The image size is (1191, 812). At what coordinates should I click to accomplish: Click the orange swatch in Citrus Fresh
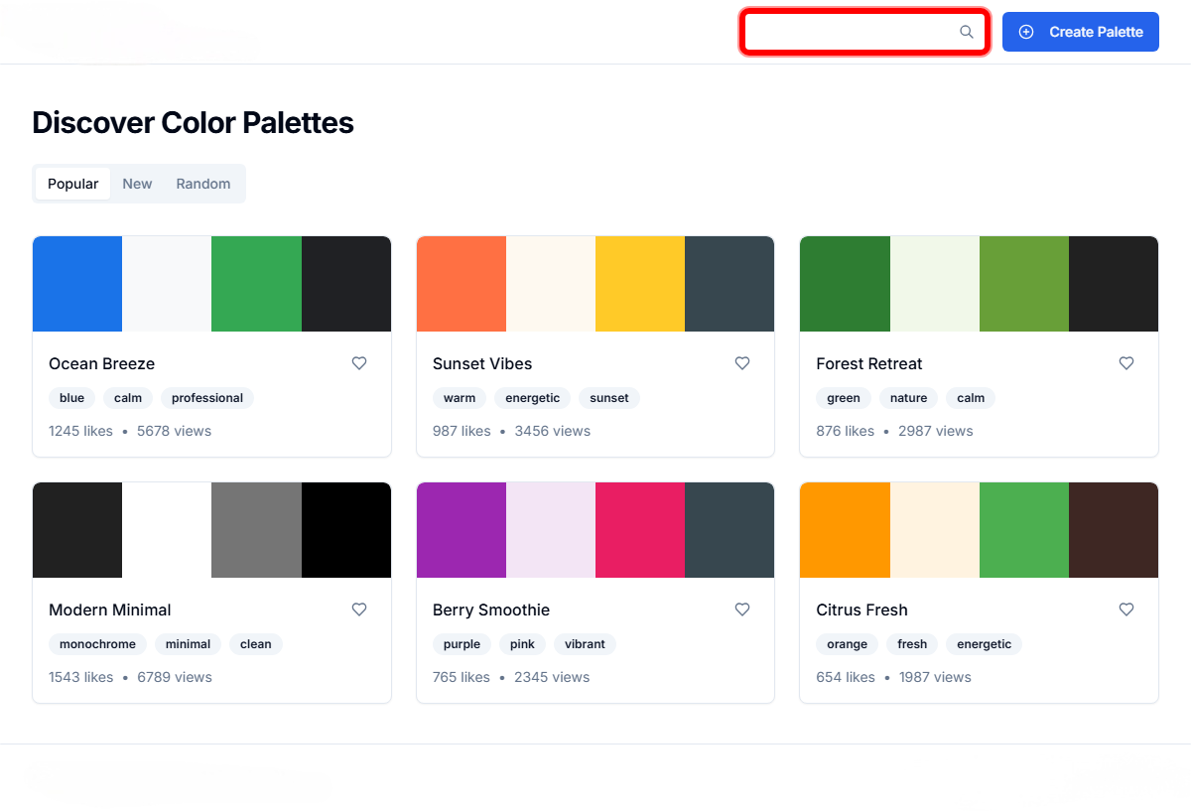click(844, 530)
